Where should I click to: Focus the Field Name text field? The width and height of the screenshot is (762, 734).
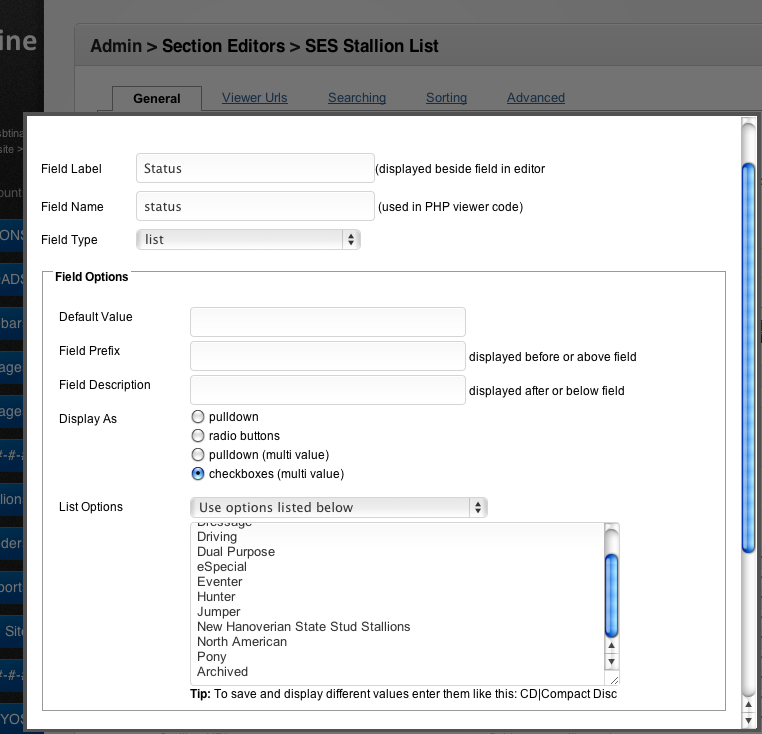point(254,207)
